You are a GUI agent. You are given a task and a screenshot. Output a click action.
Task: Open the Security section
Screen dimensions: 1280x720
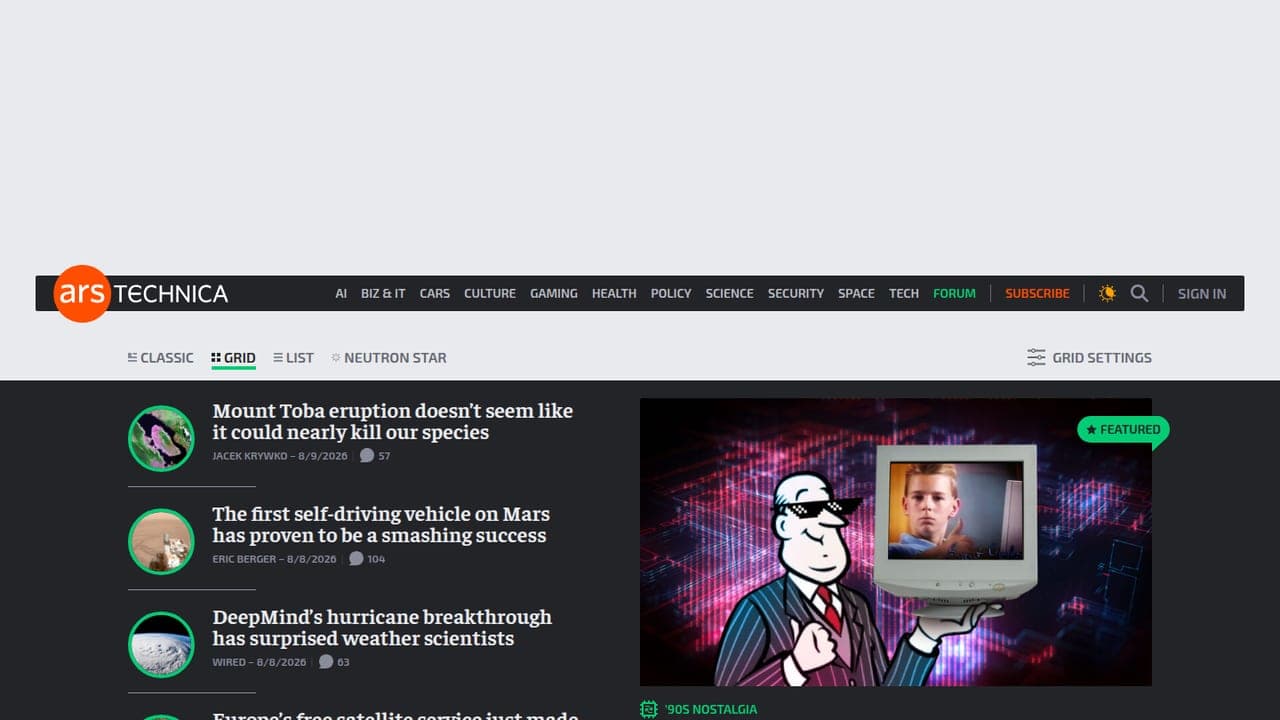coord(796,293)
